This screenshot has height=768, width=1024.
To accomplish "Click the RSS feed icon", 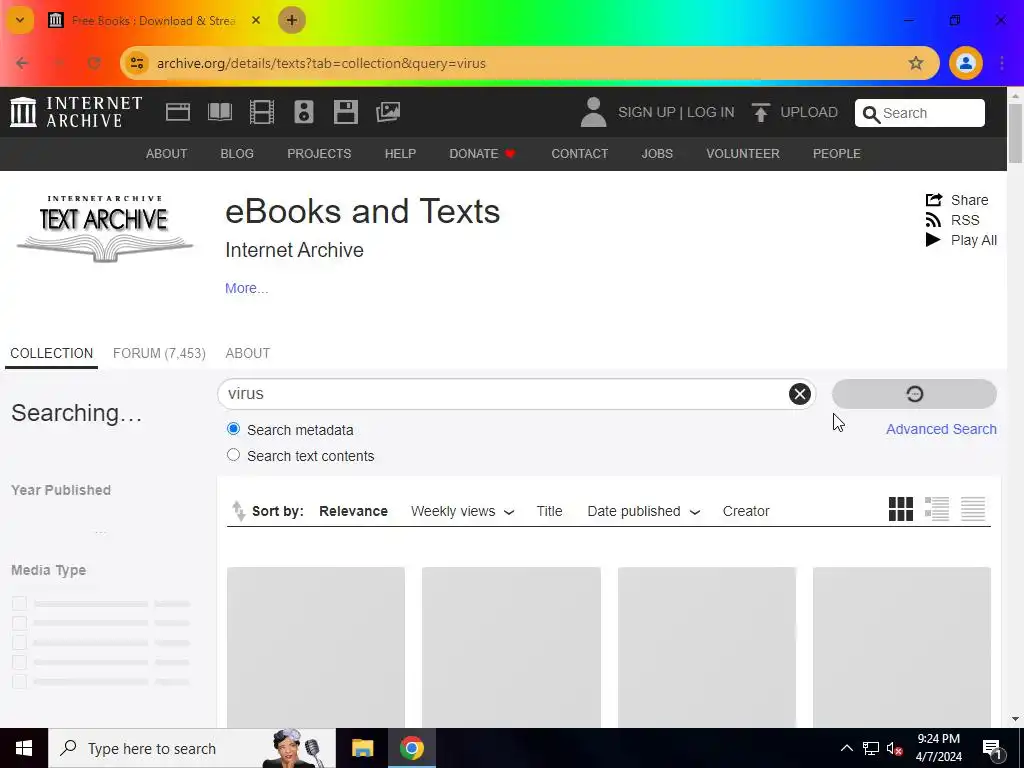I will pos(933,220).
